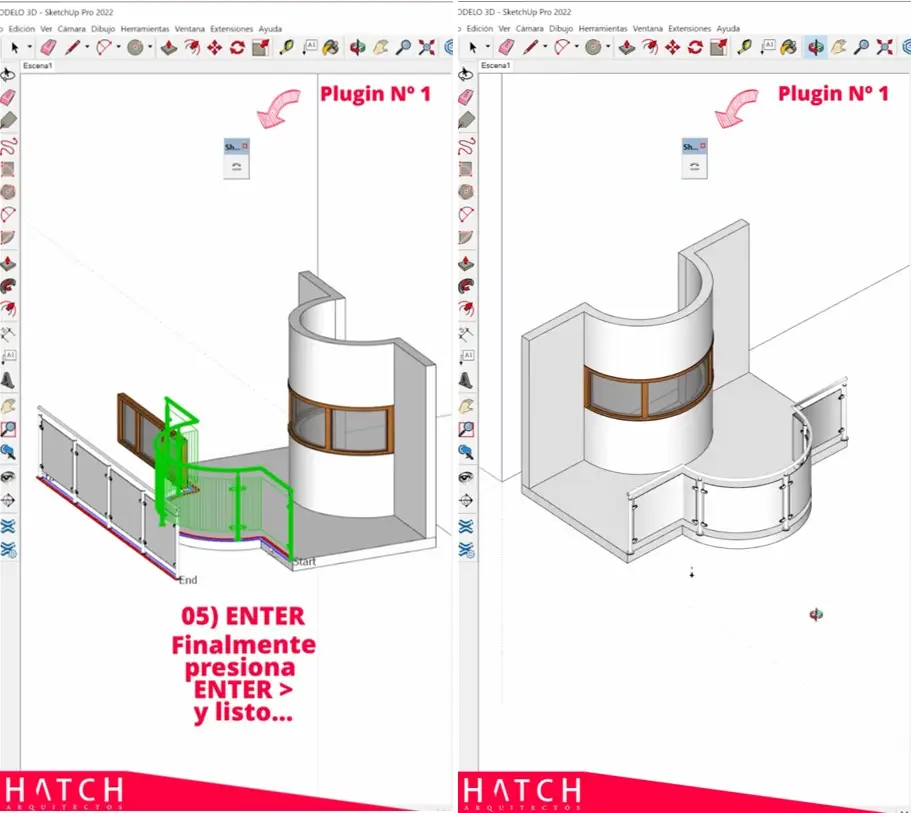The width and height of the screenshot is (911, 813).
Task: Open the Extensiones menu in the left window
Action: point(231,29)
